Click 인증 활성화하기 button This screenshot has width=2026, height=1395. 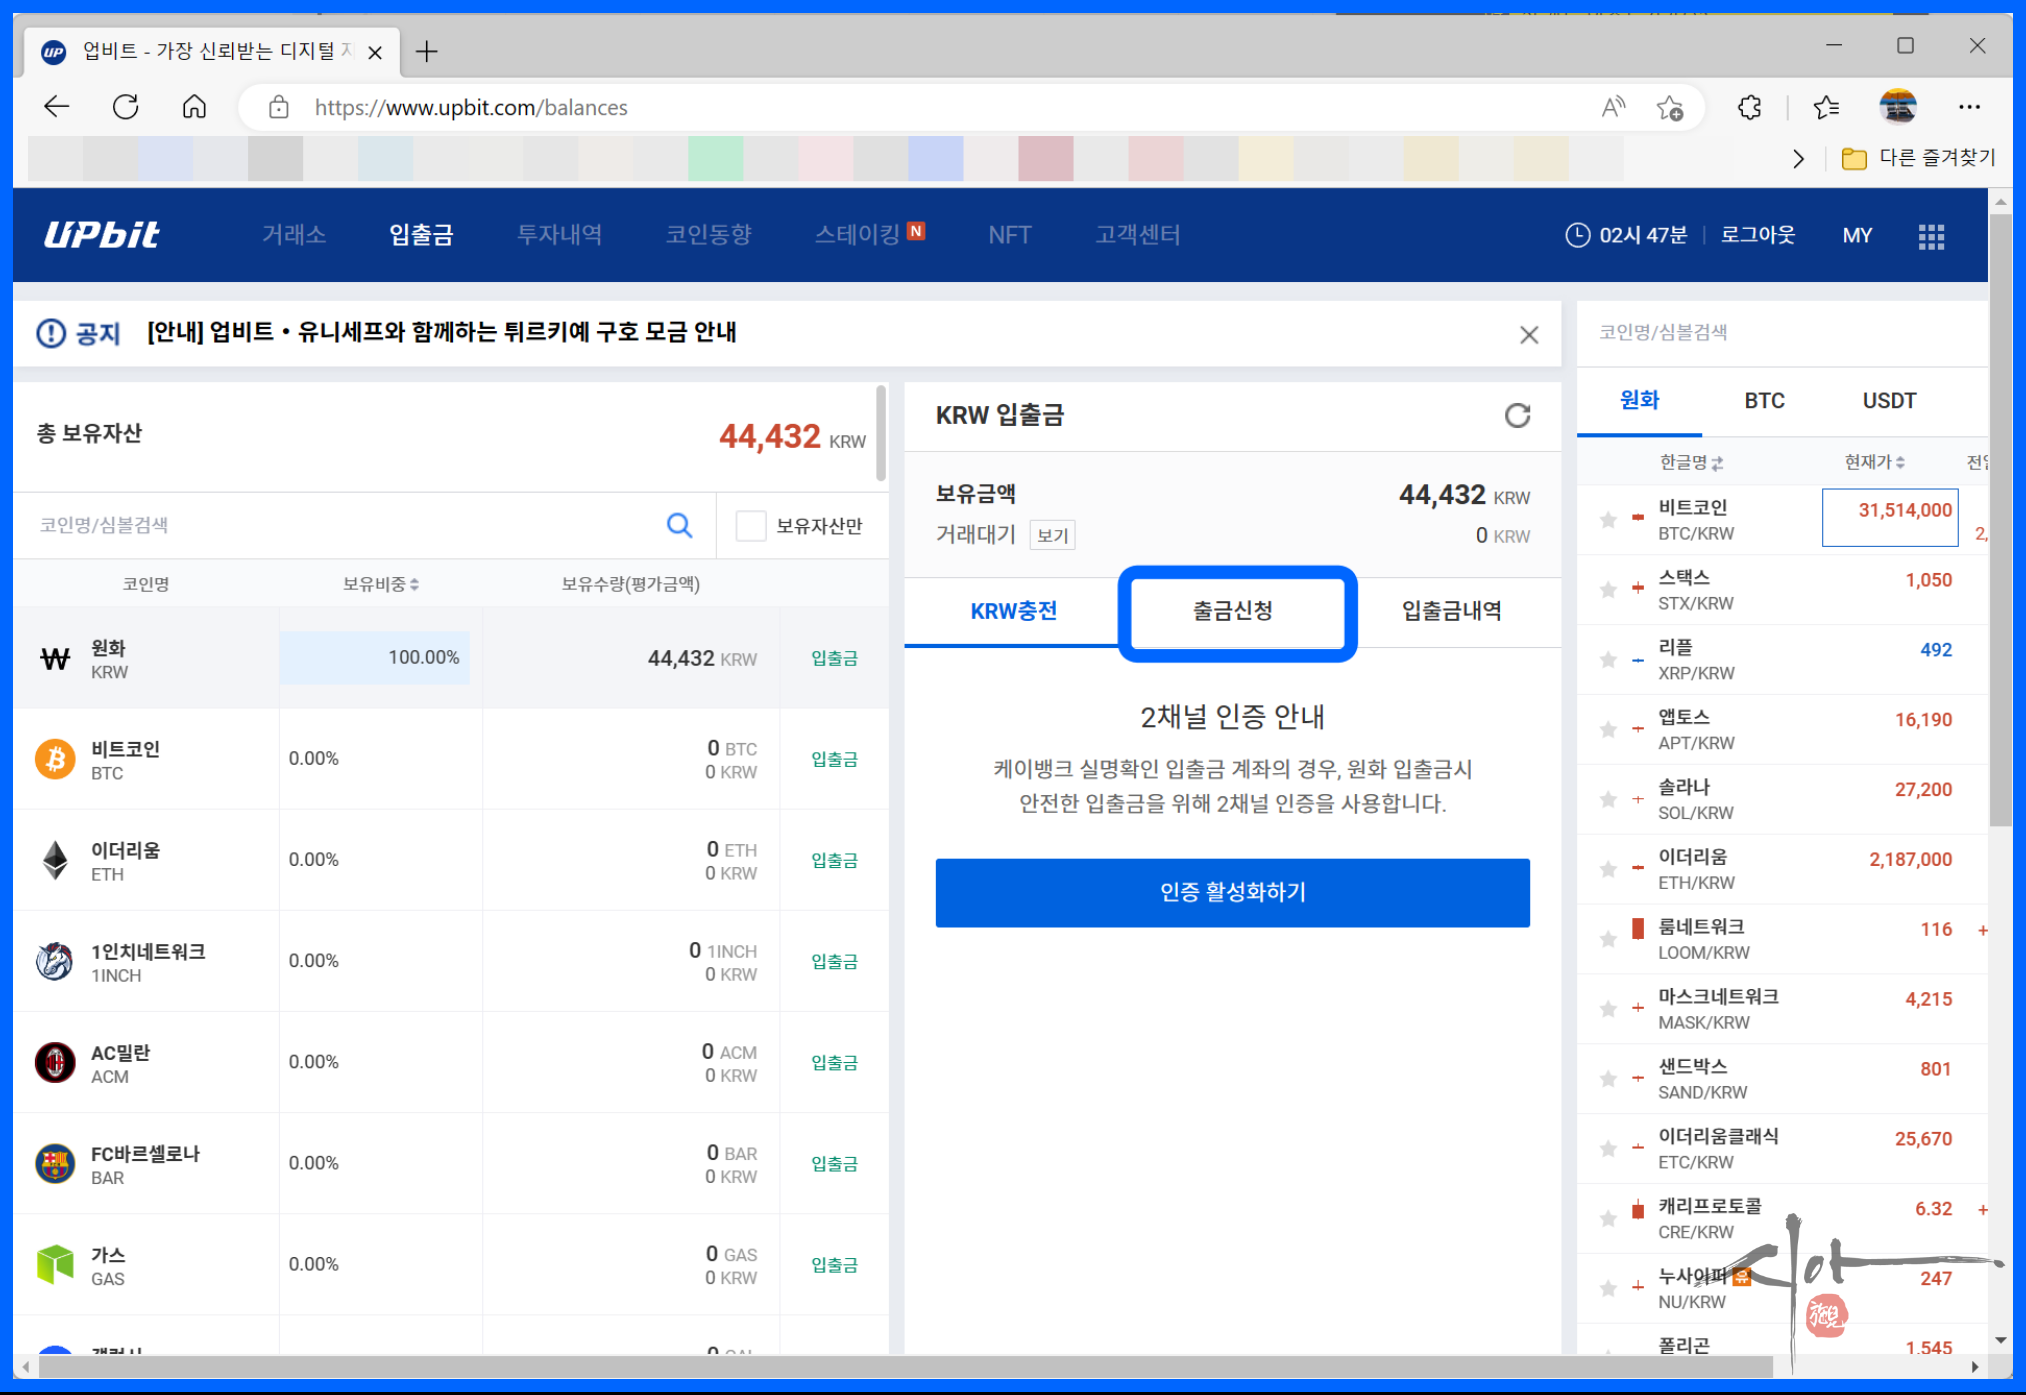pos(1232,892)
